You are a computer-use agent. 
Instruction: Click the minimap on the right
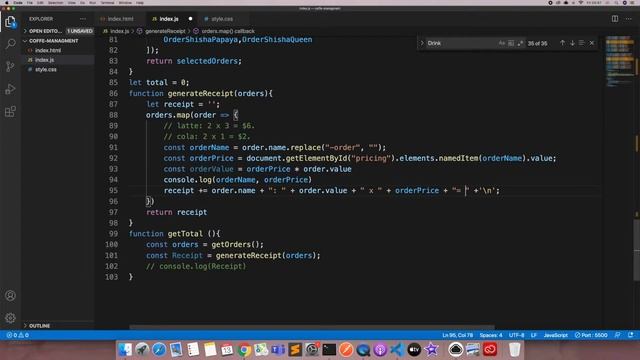(620, 61)
